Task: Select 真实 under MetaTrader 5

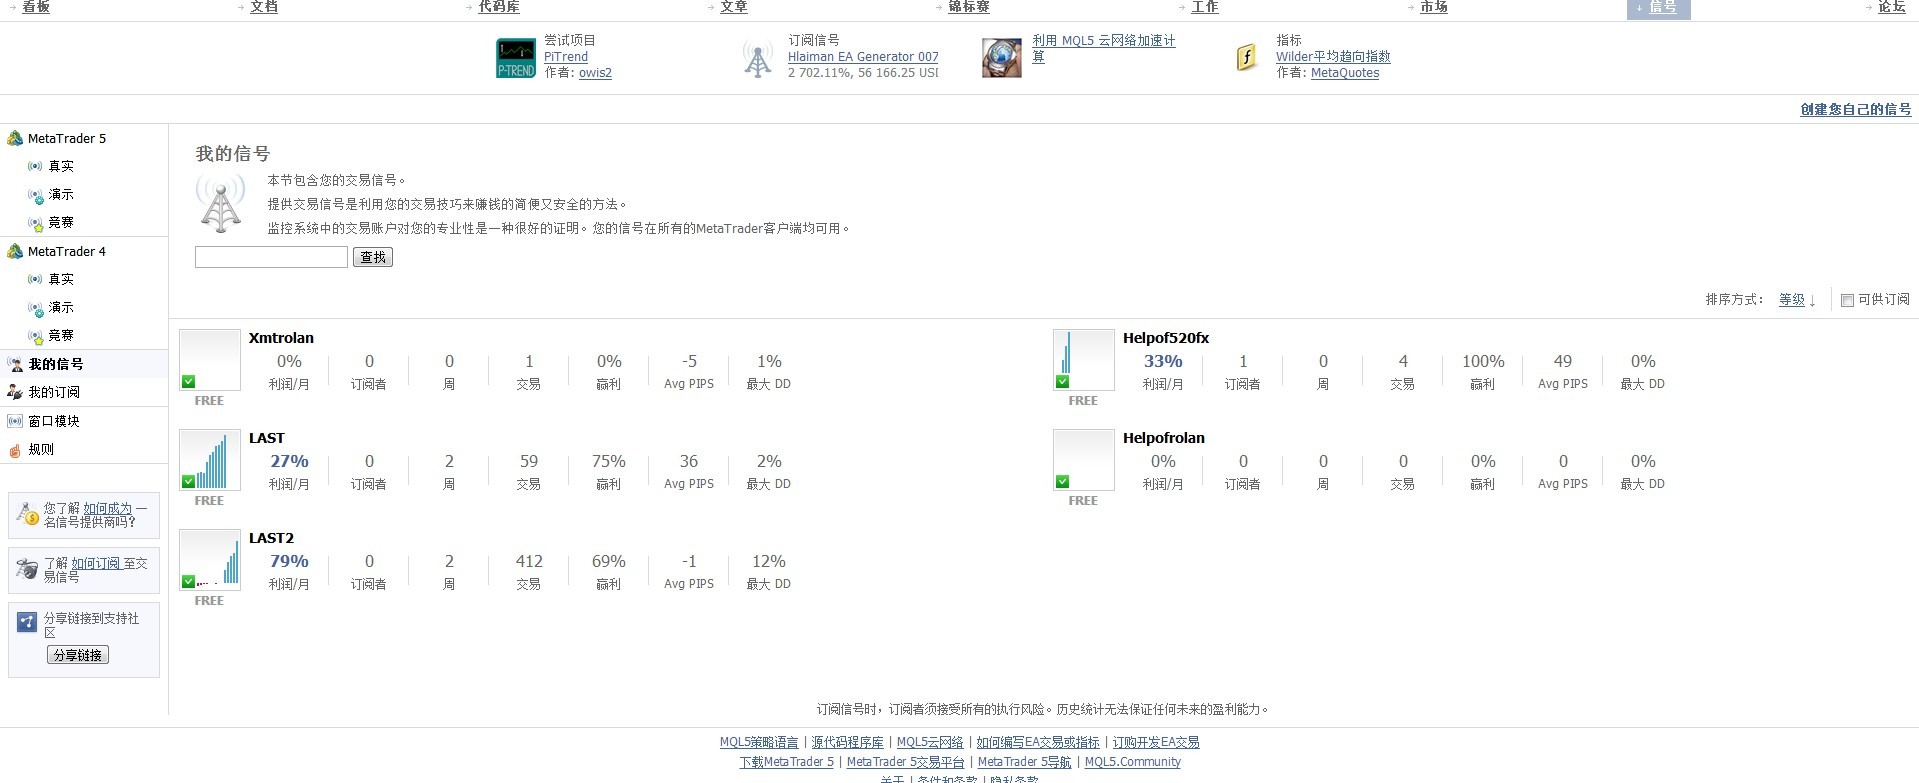Action: 61,166
